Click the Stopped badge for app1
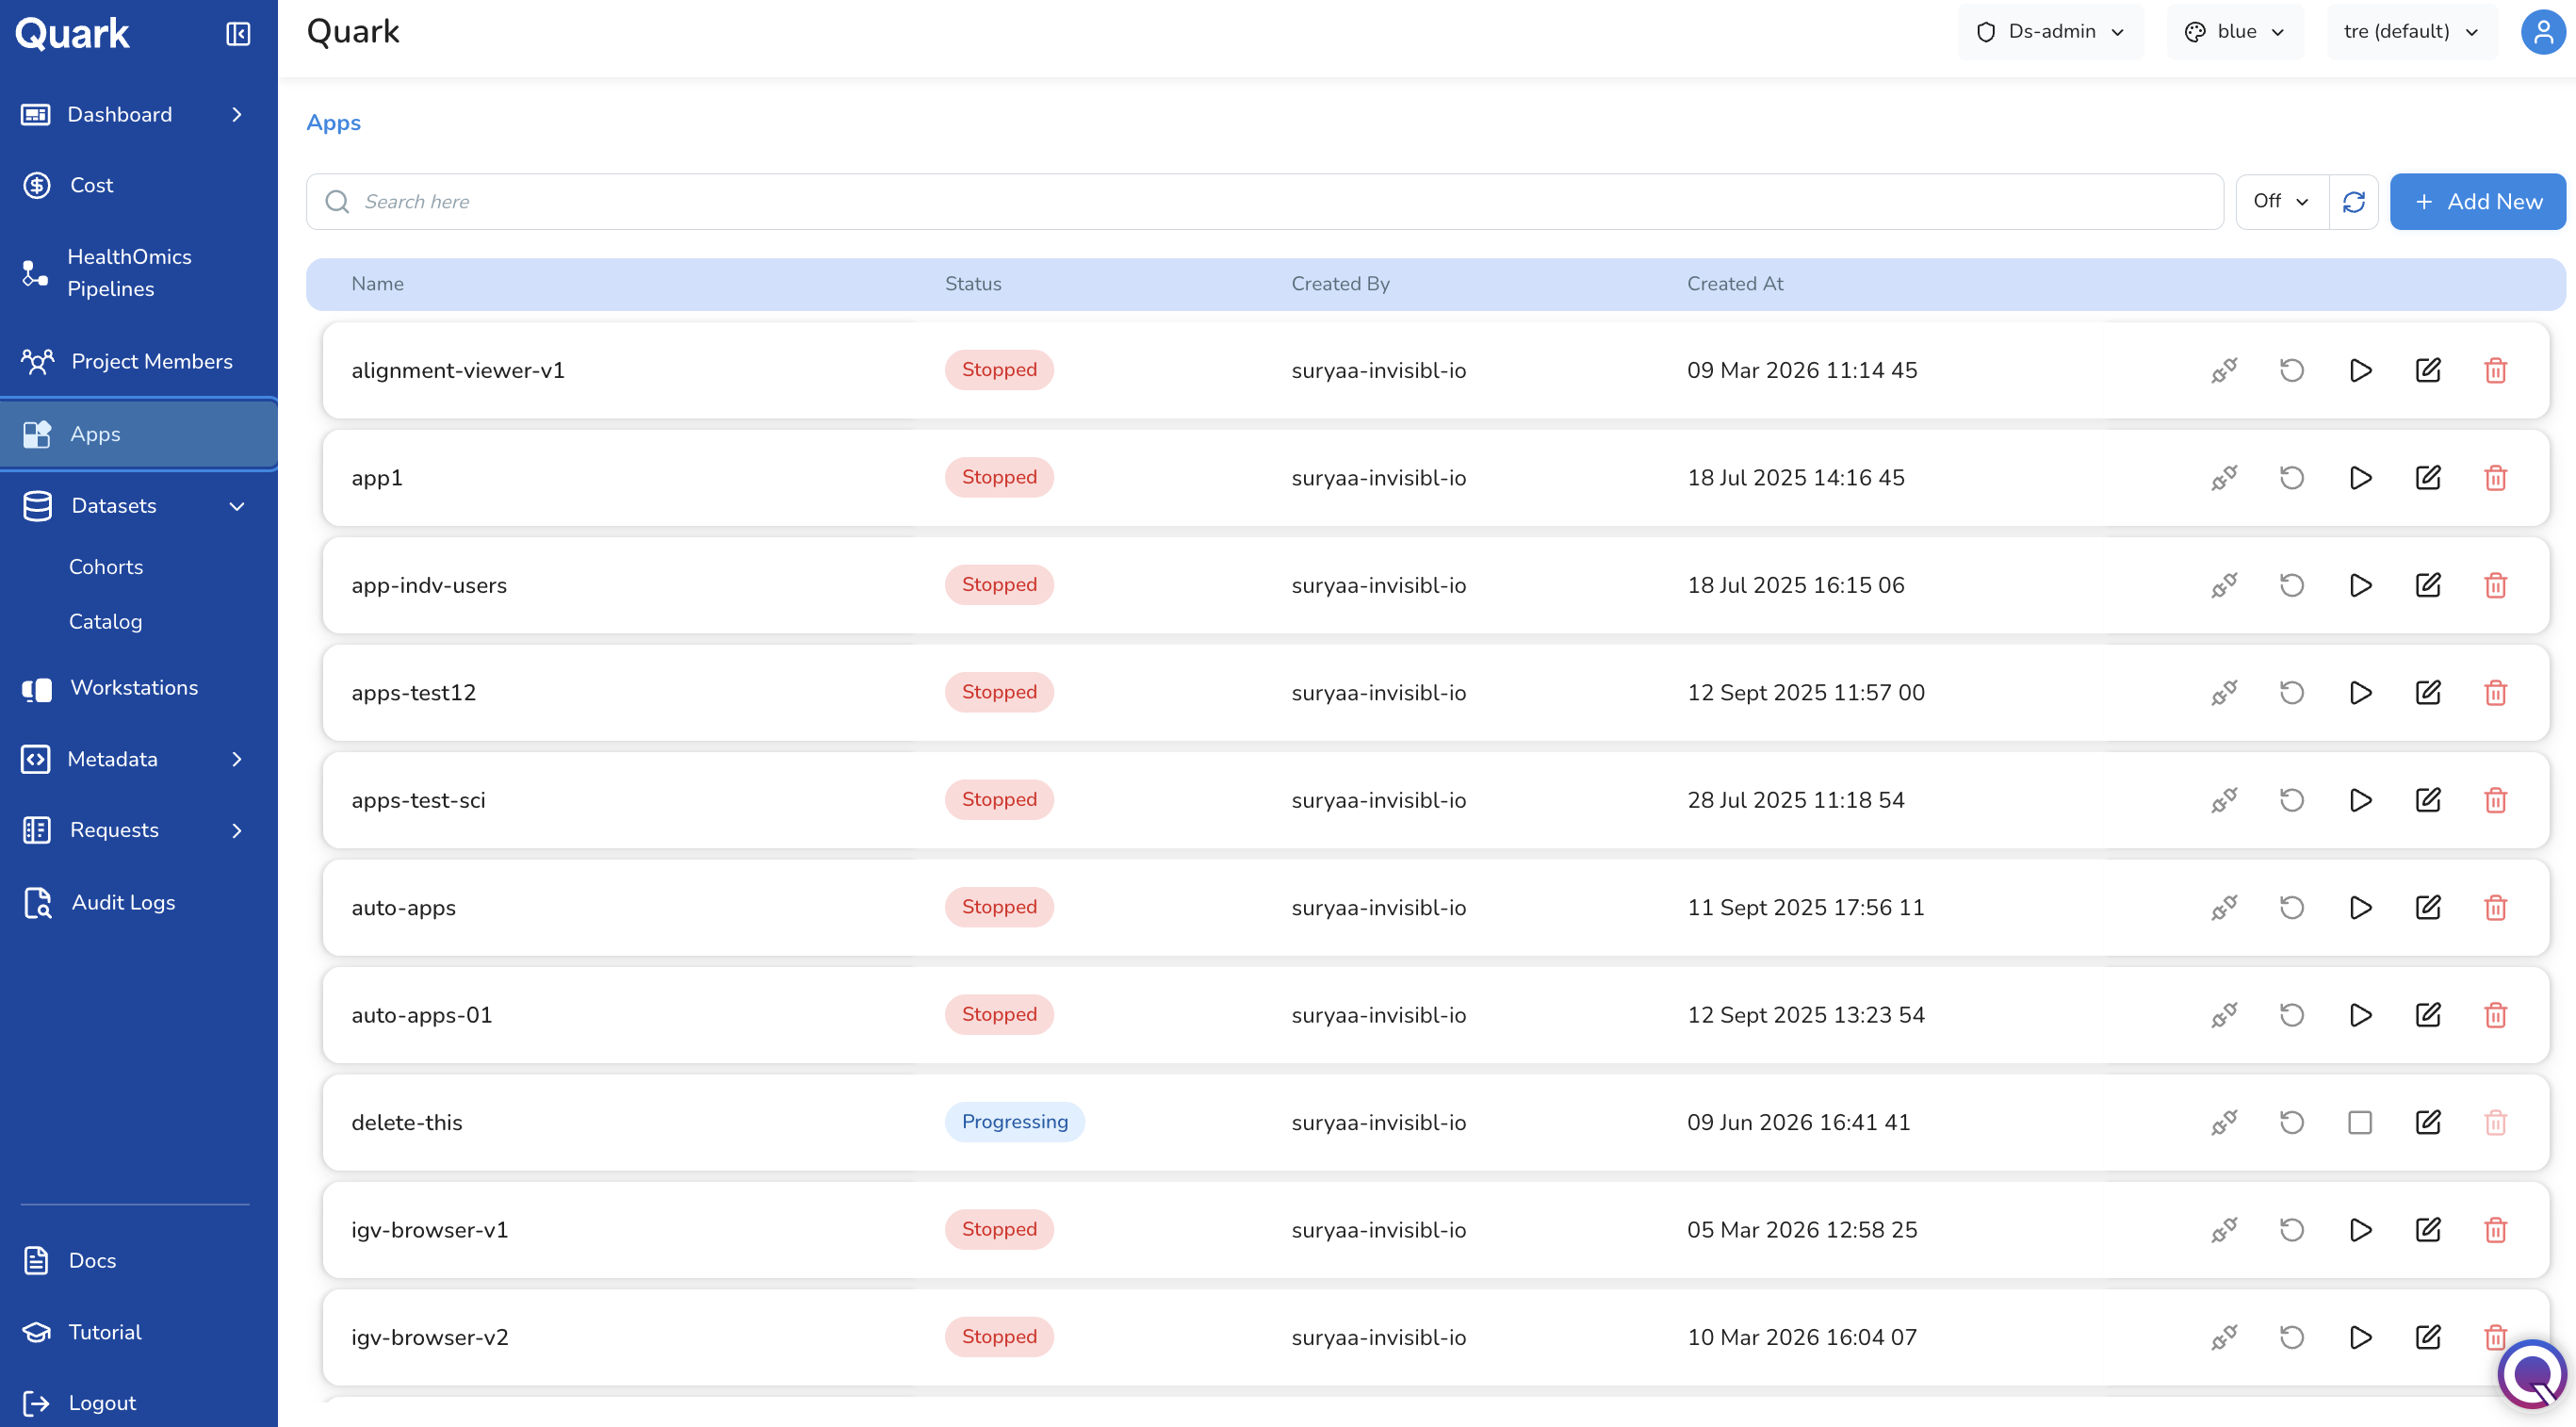This screenshot has width=2576, height=1427. tap(999, 478)
